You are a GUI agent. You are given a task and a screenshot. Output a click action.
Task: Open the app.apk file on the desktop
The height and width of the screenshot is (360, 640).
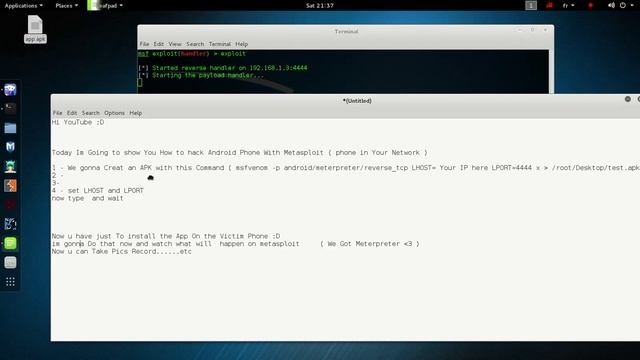(x=35, y=29)
